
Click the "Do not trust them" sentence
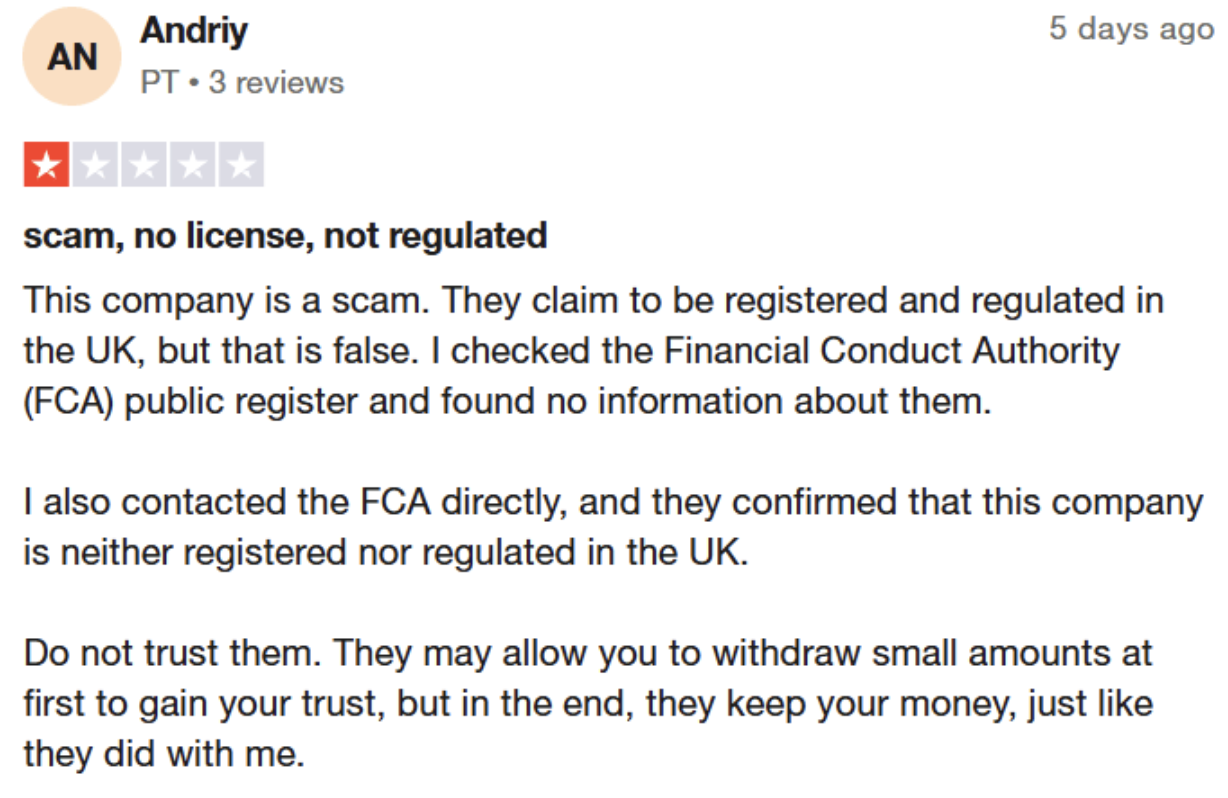click(x=170, y=654)
